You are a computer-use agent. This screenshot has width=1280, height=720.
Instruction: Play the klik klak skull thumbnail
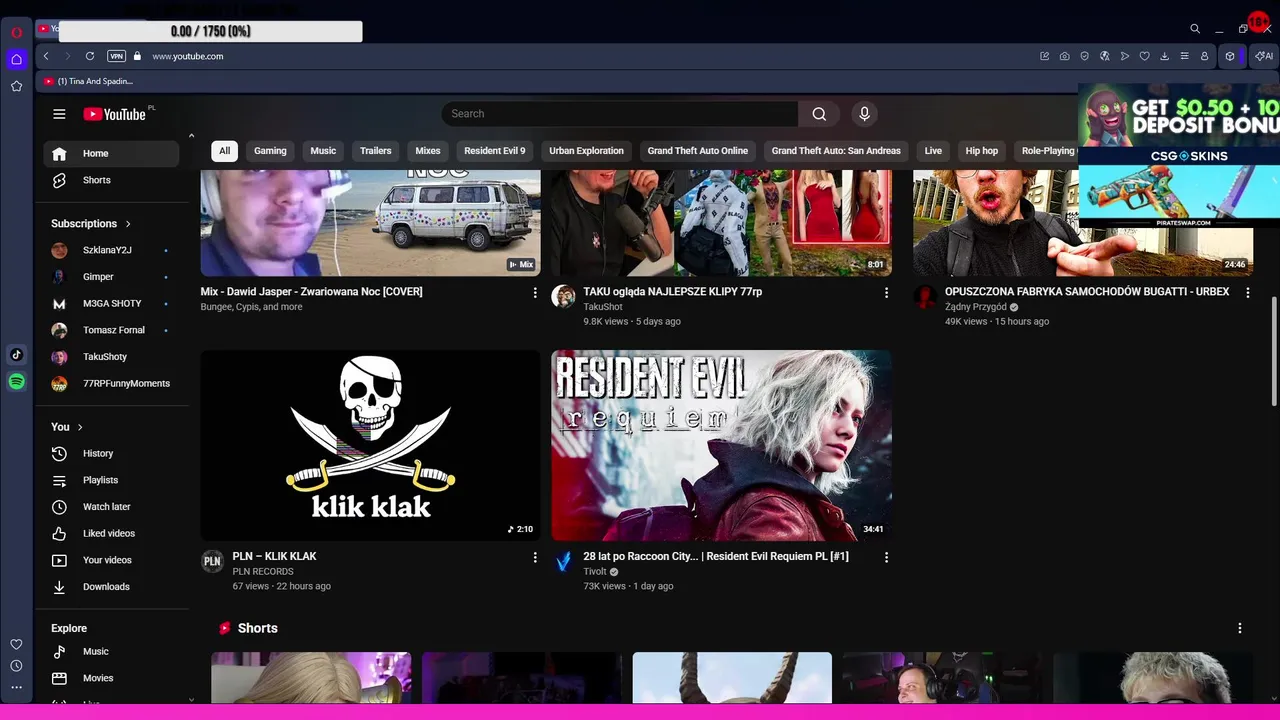click(x=371, y=445)
